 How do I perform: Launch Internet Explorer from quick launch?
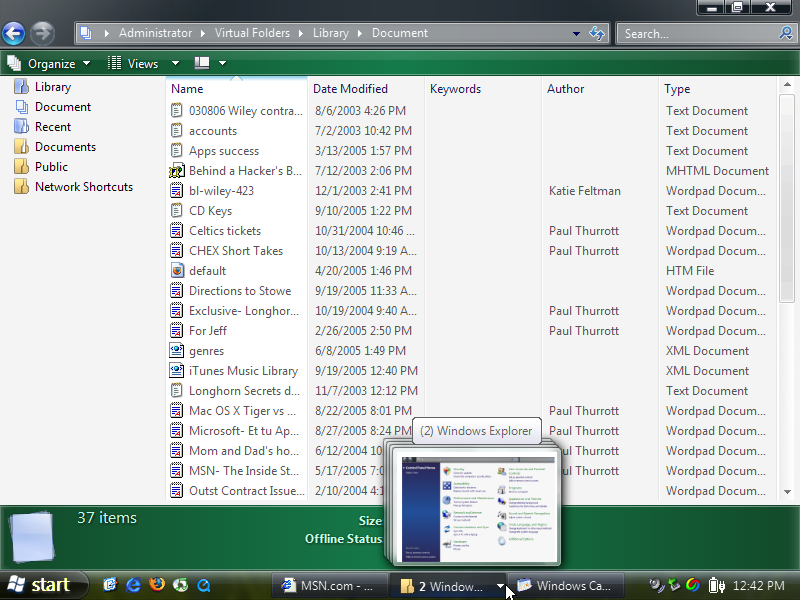[133, 585]
